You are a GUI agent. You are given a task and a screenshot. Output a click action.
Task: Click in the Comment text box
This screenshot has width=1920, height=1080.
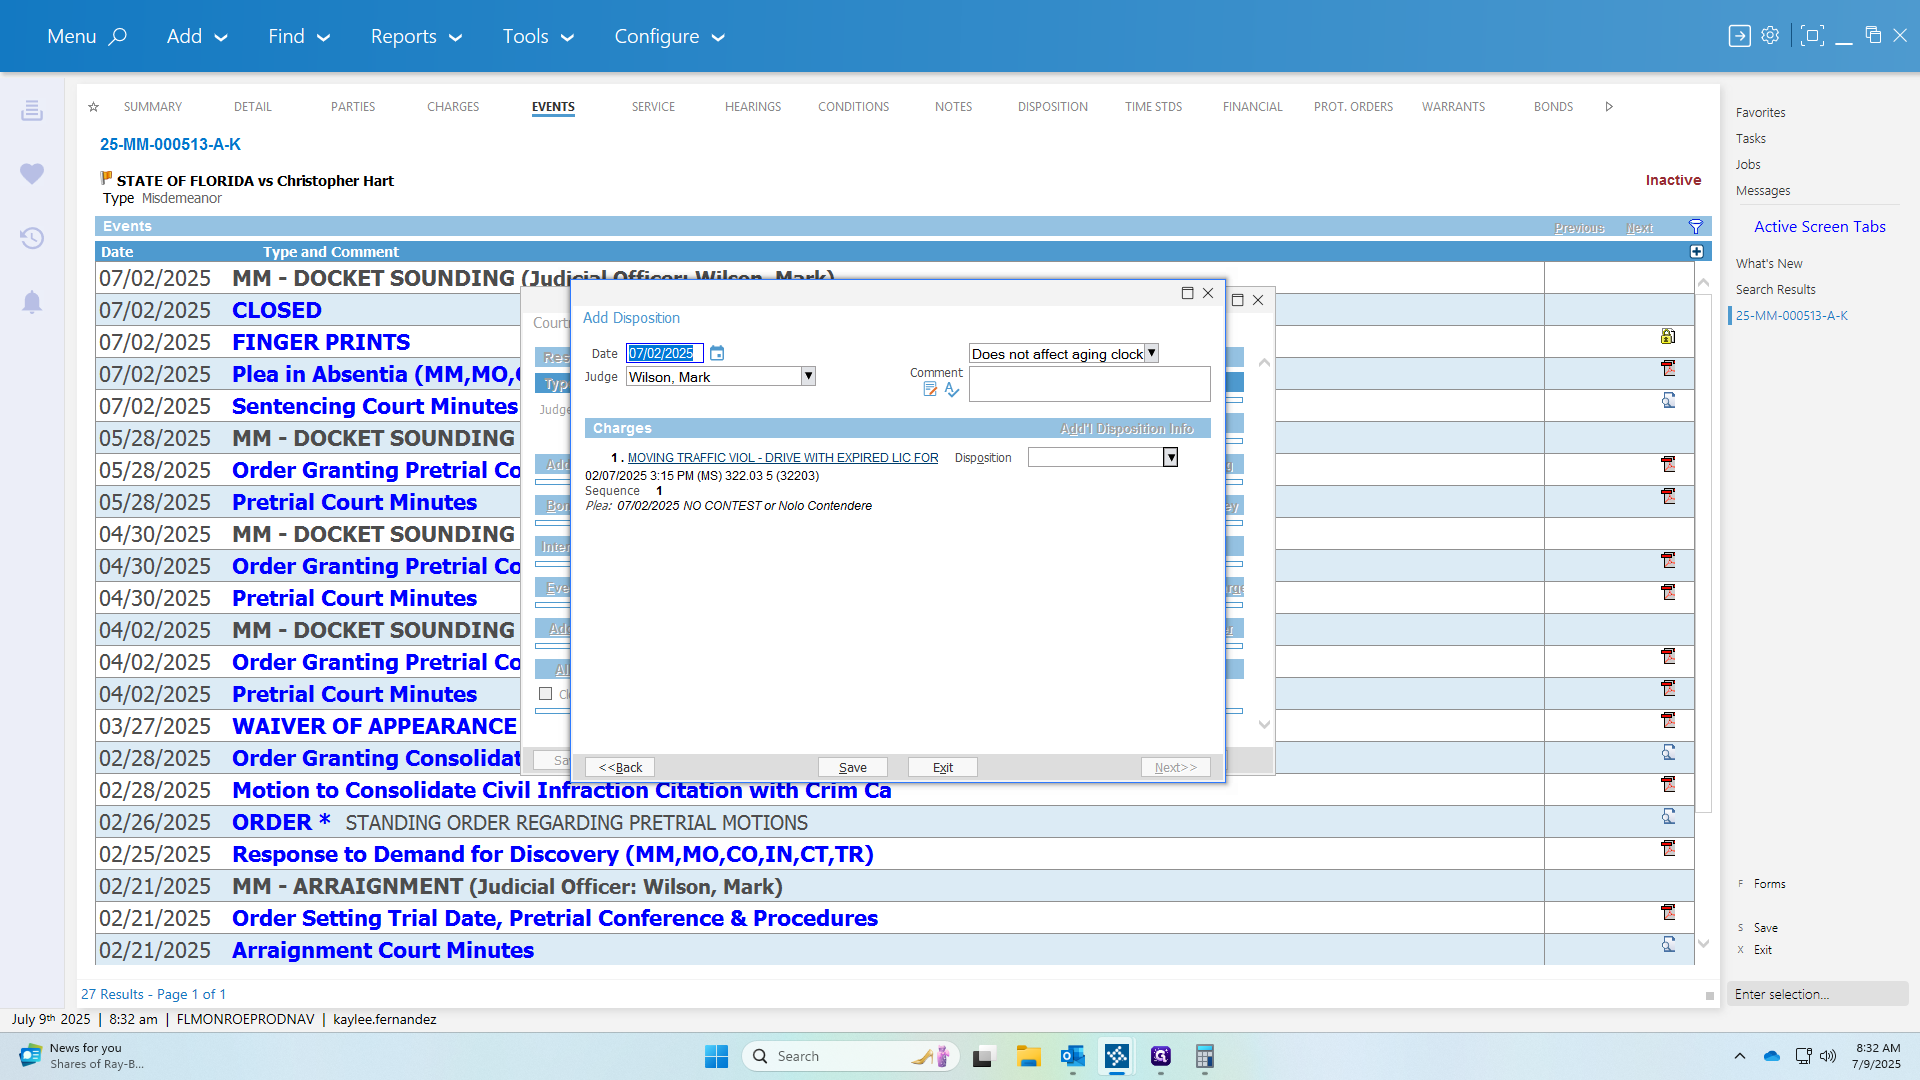(1089, 385)
